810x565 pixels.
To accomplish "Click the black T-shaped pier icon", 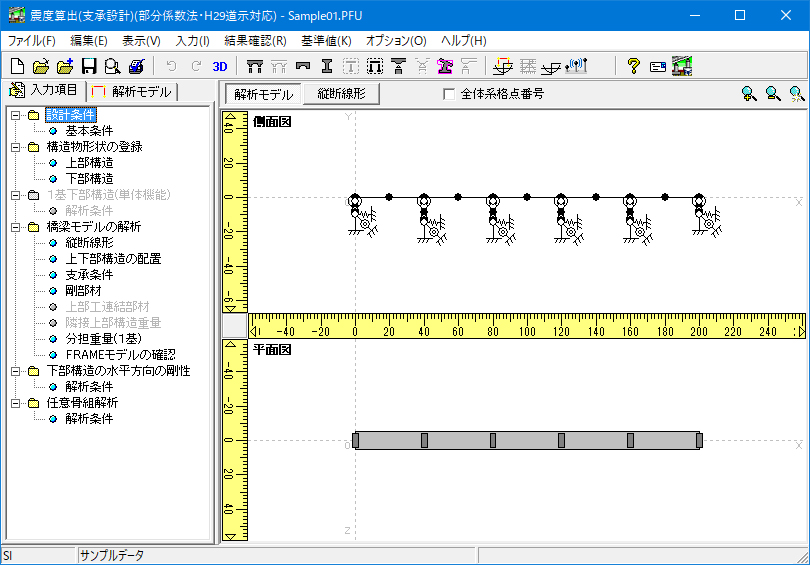I will click(x=398, y=66).
